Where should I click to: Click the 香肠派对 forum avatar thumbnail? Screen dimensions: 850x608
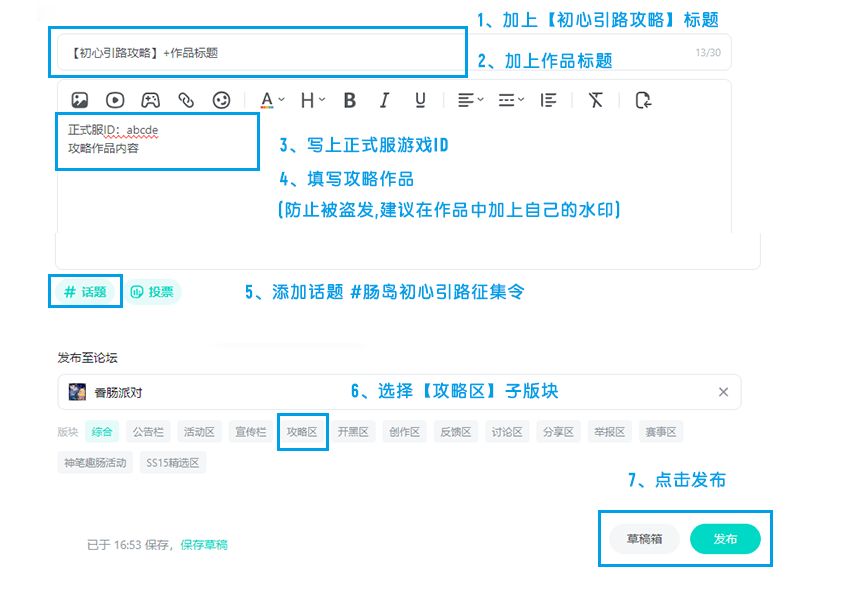(x=77, y=392)
